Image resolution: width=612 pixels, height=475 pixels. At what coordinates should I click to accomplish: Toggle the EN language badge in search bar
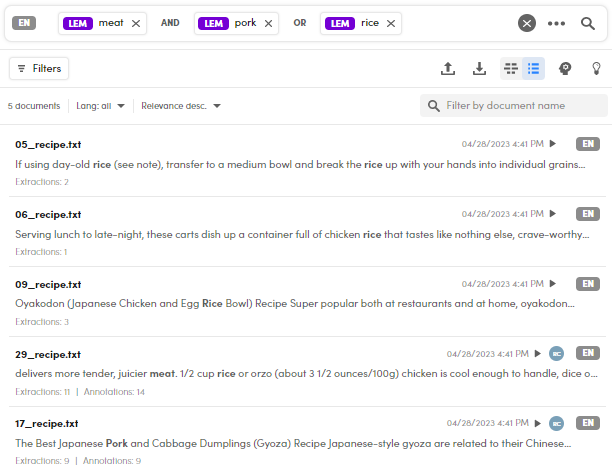[24, 22]
